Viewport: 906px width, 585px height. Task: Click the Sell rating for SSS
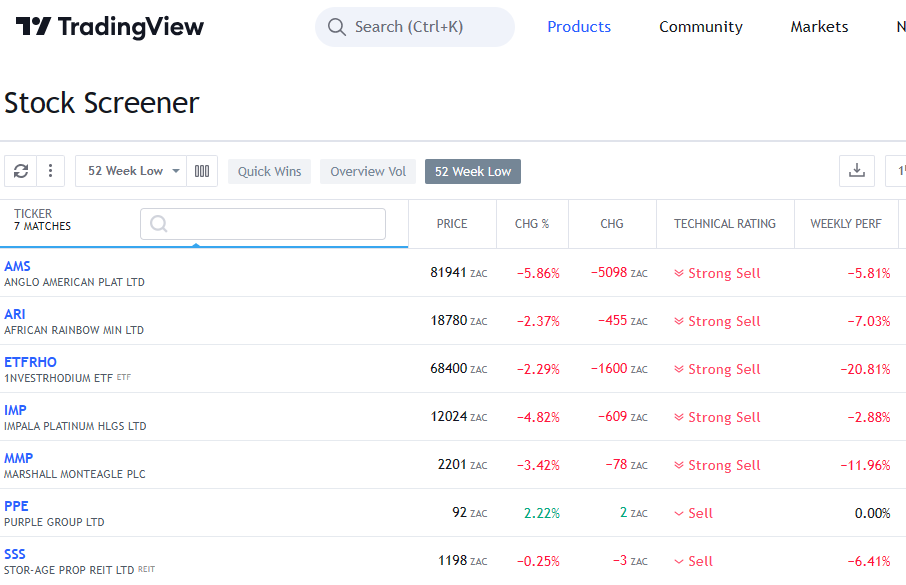(693, 561)
